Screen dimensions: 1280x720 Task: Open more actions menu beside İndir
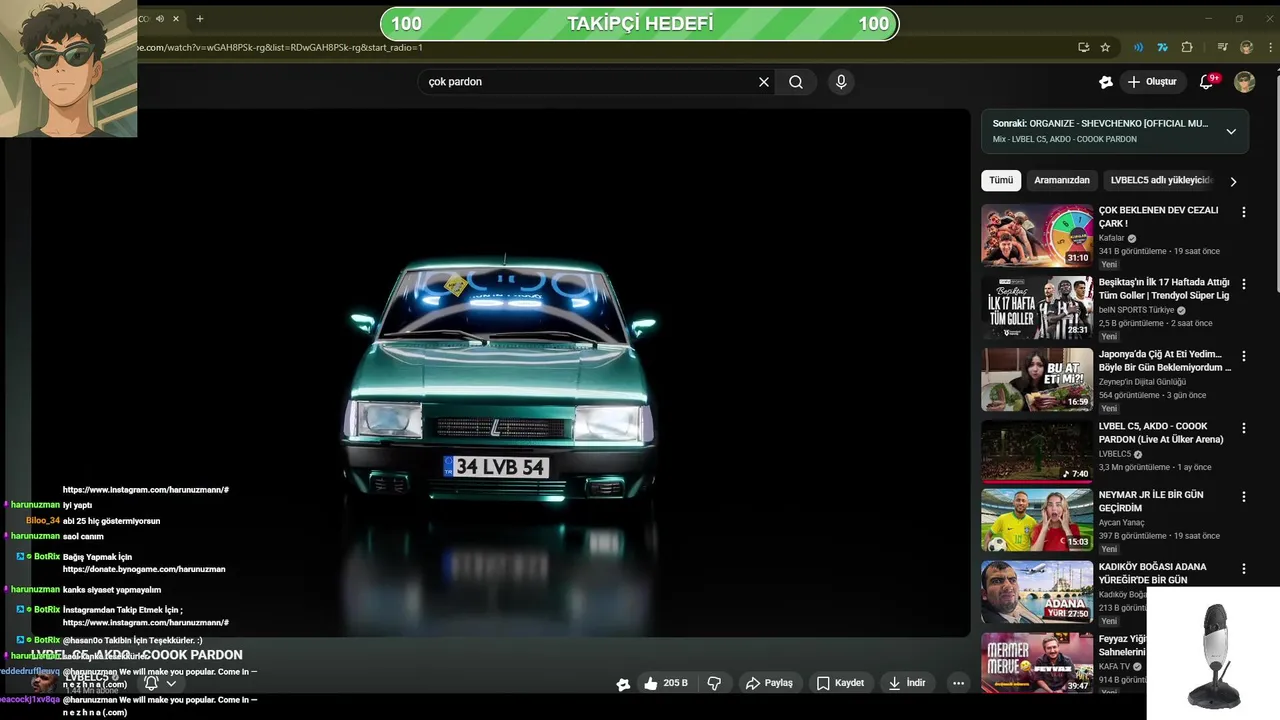click(958, 683)
